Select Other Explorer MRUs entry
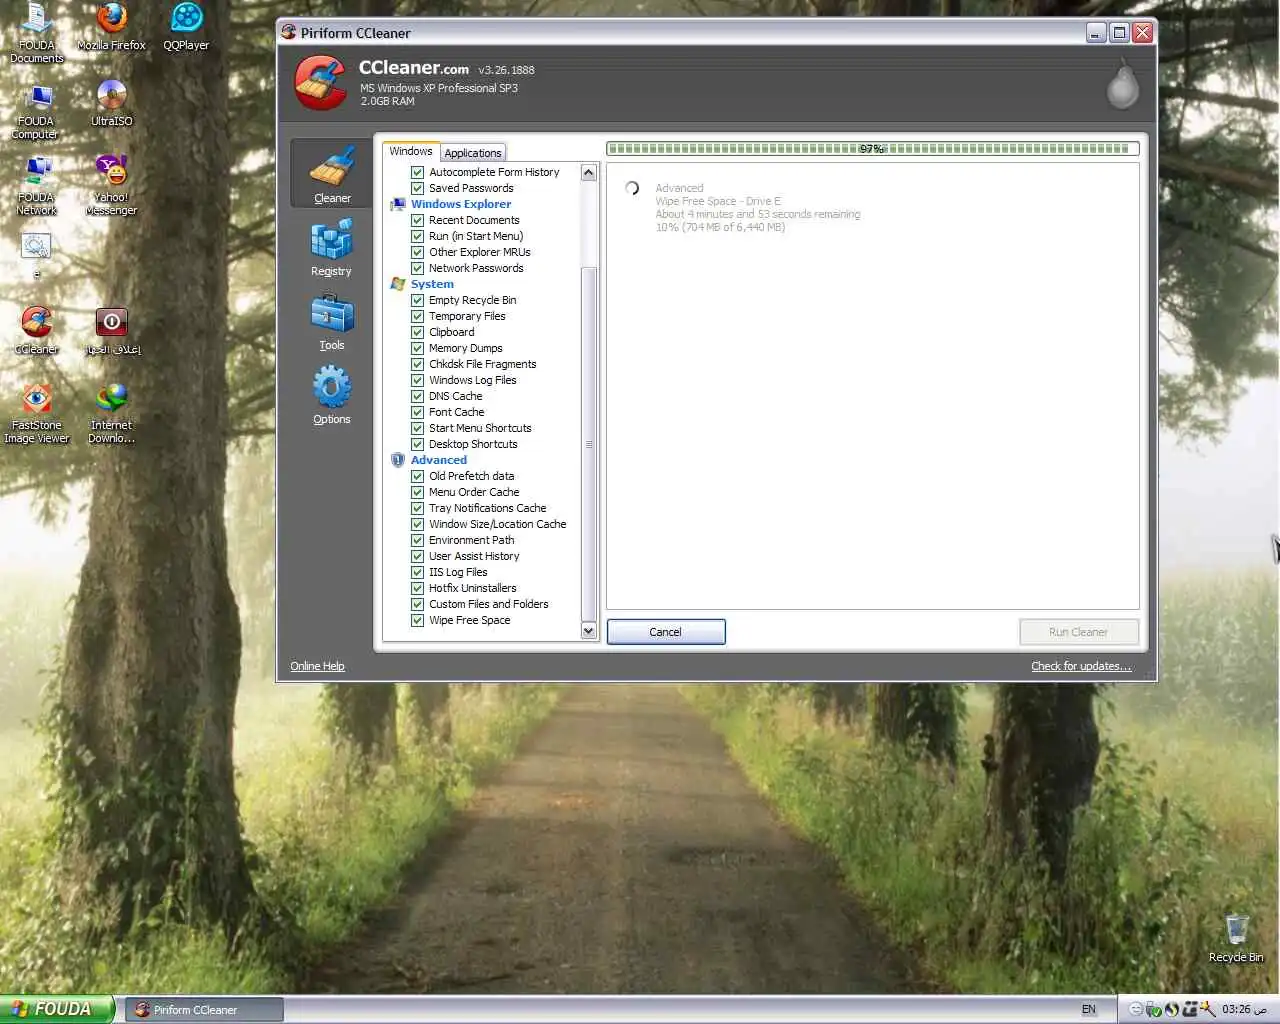Image resolution: width=1280 pixels, height=1024 pixels. click(x=480, y=252)
